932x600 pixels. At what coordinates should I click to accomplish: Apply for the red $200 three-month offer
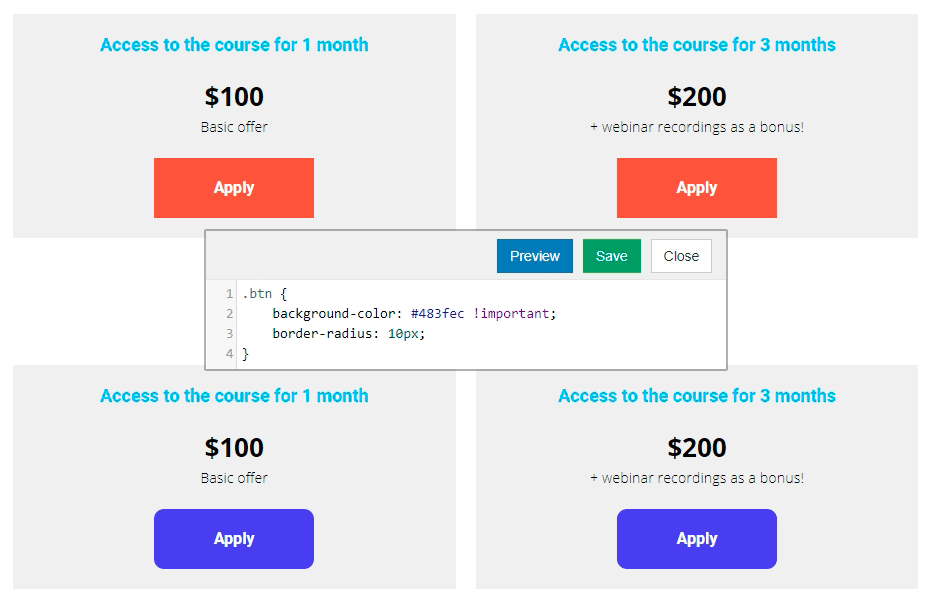pyautogui.click(x=697, y=188)
